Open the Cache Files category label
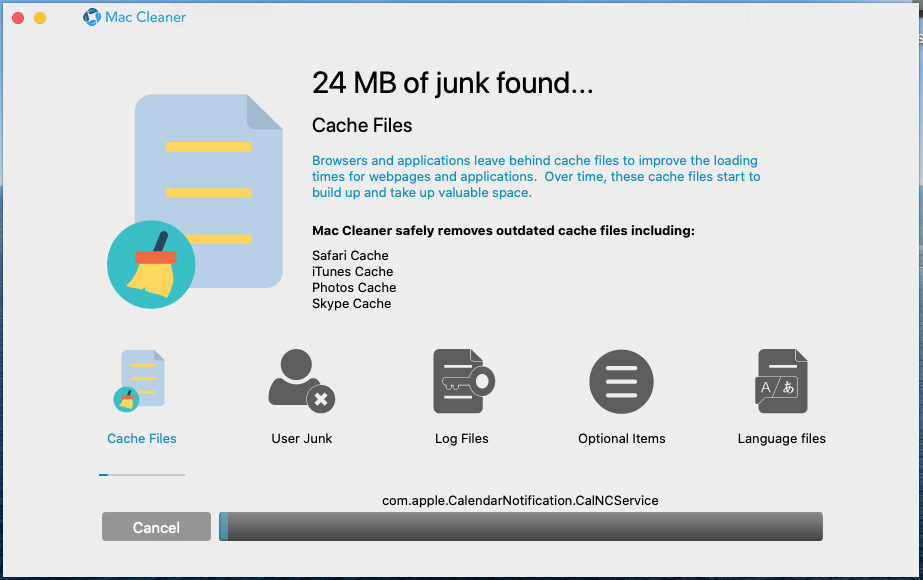This screenshot has height=580, width=923. tap(142, 439)
